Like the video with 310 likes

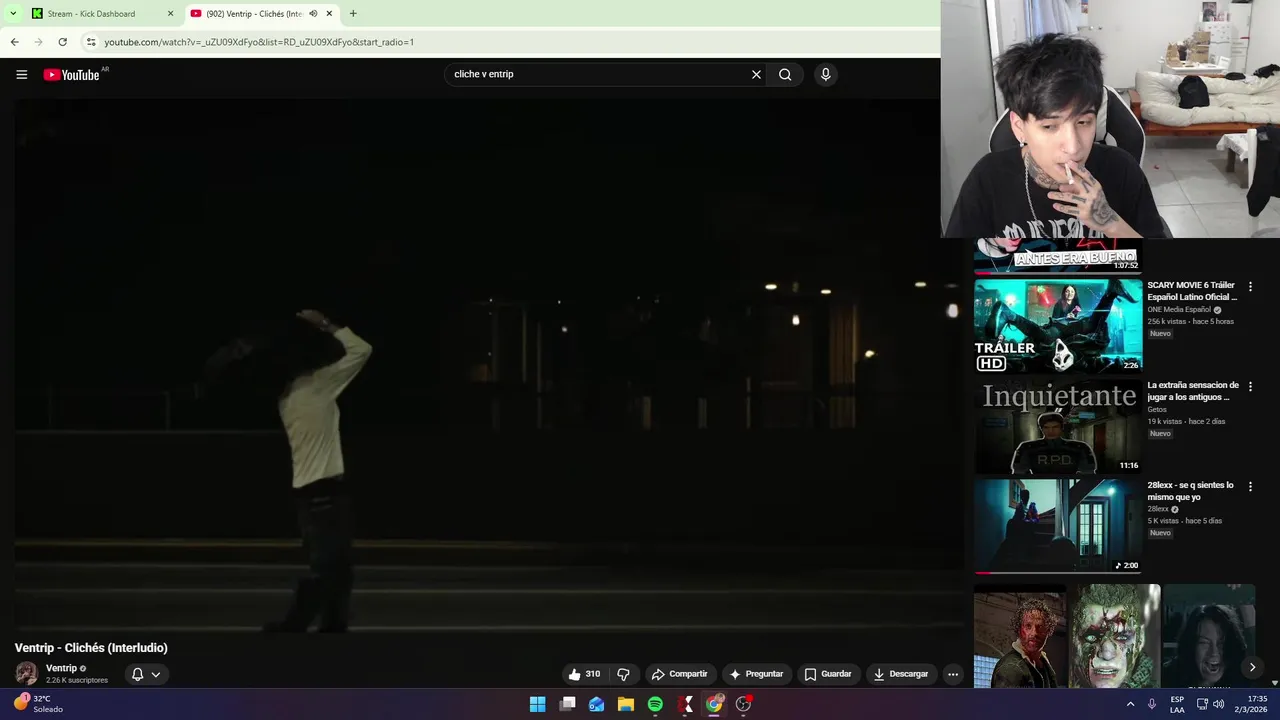pyautogui.click(x=585, y=674)
